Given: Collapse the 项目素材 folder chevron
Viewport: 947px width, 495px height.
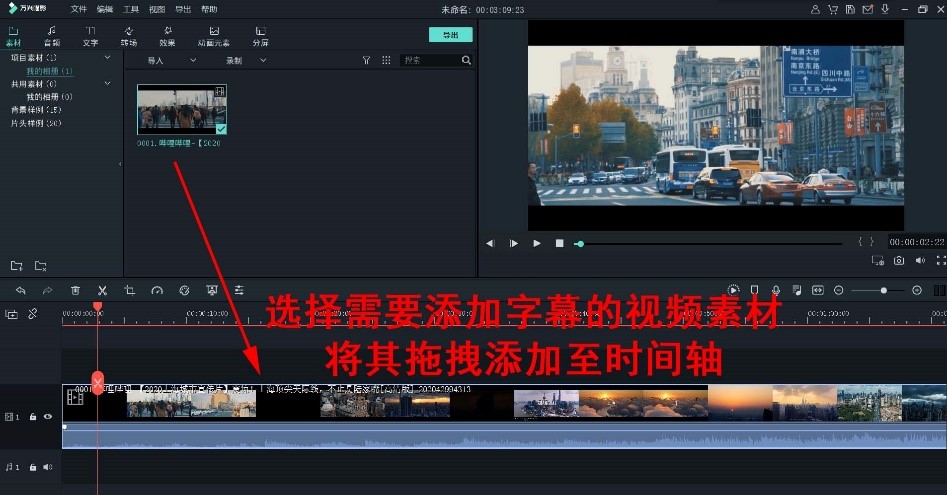Looking at the screenshot, I should [x=108, y=57].
